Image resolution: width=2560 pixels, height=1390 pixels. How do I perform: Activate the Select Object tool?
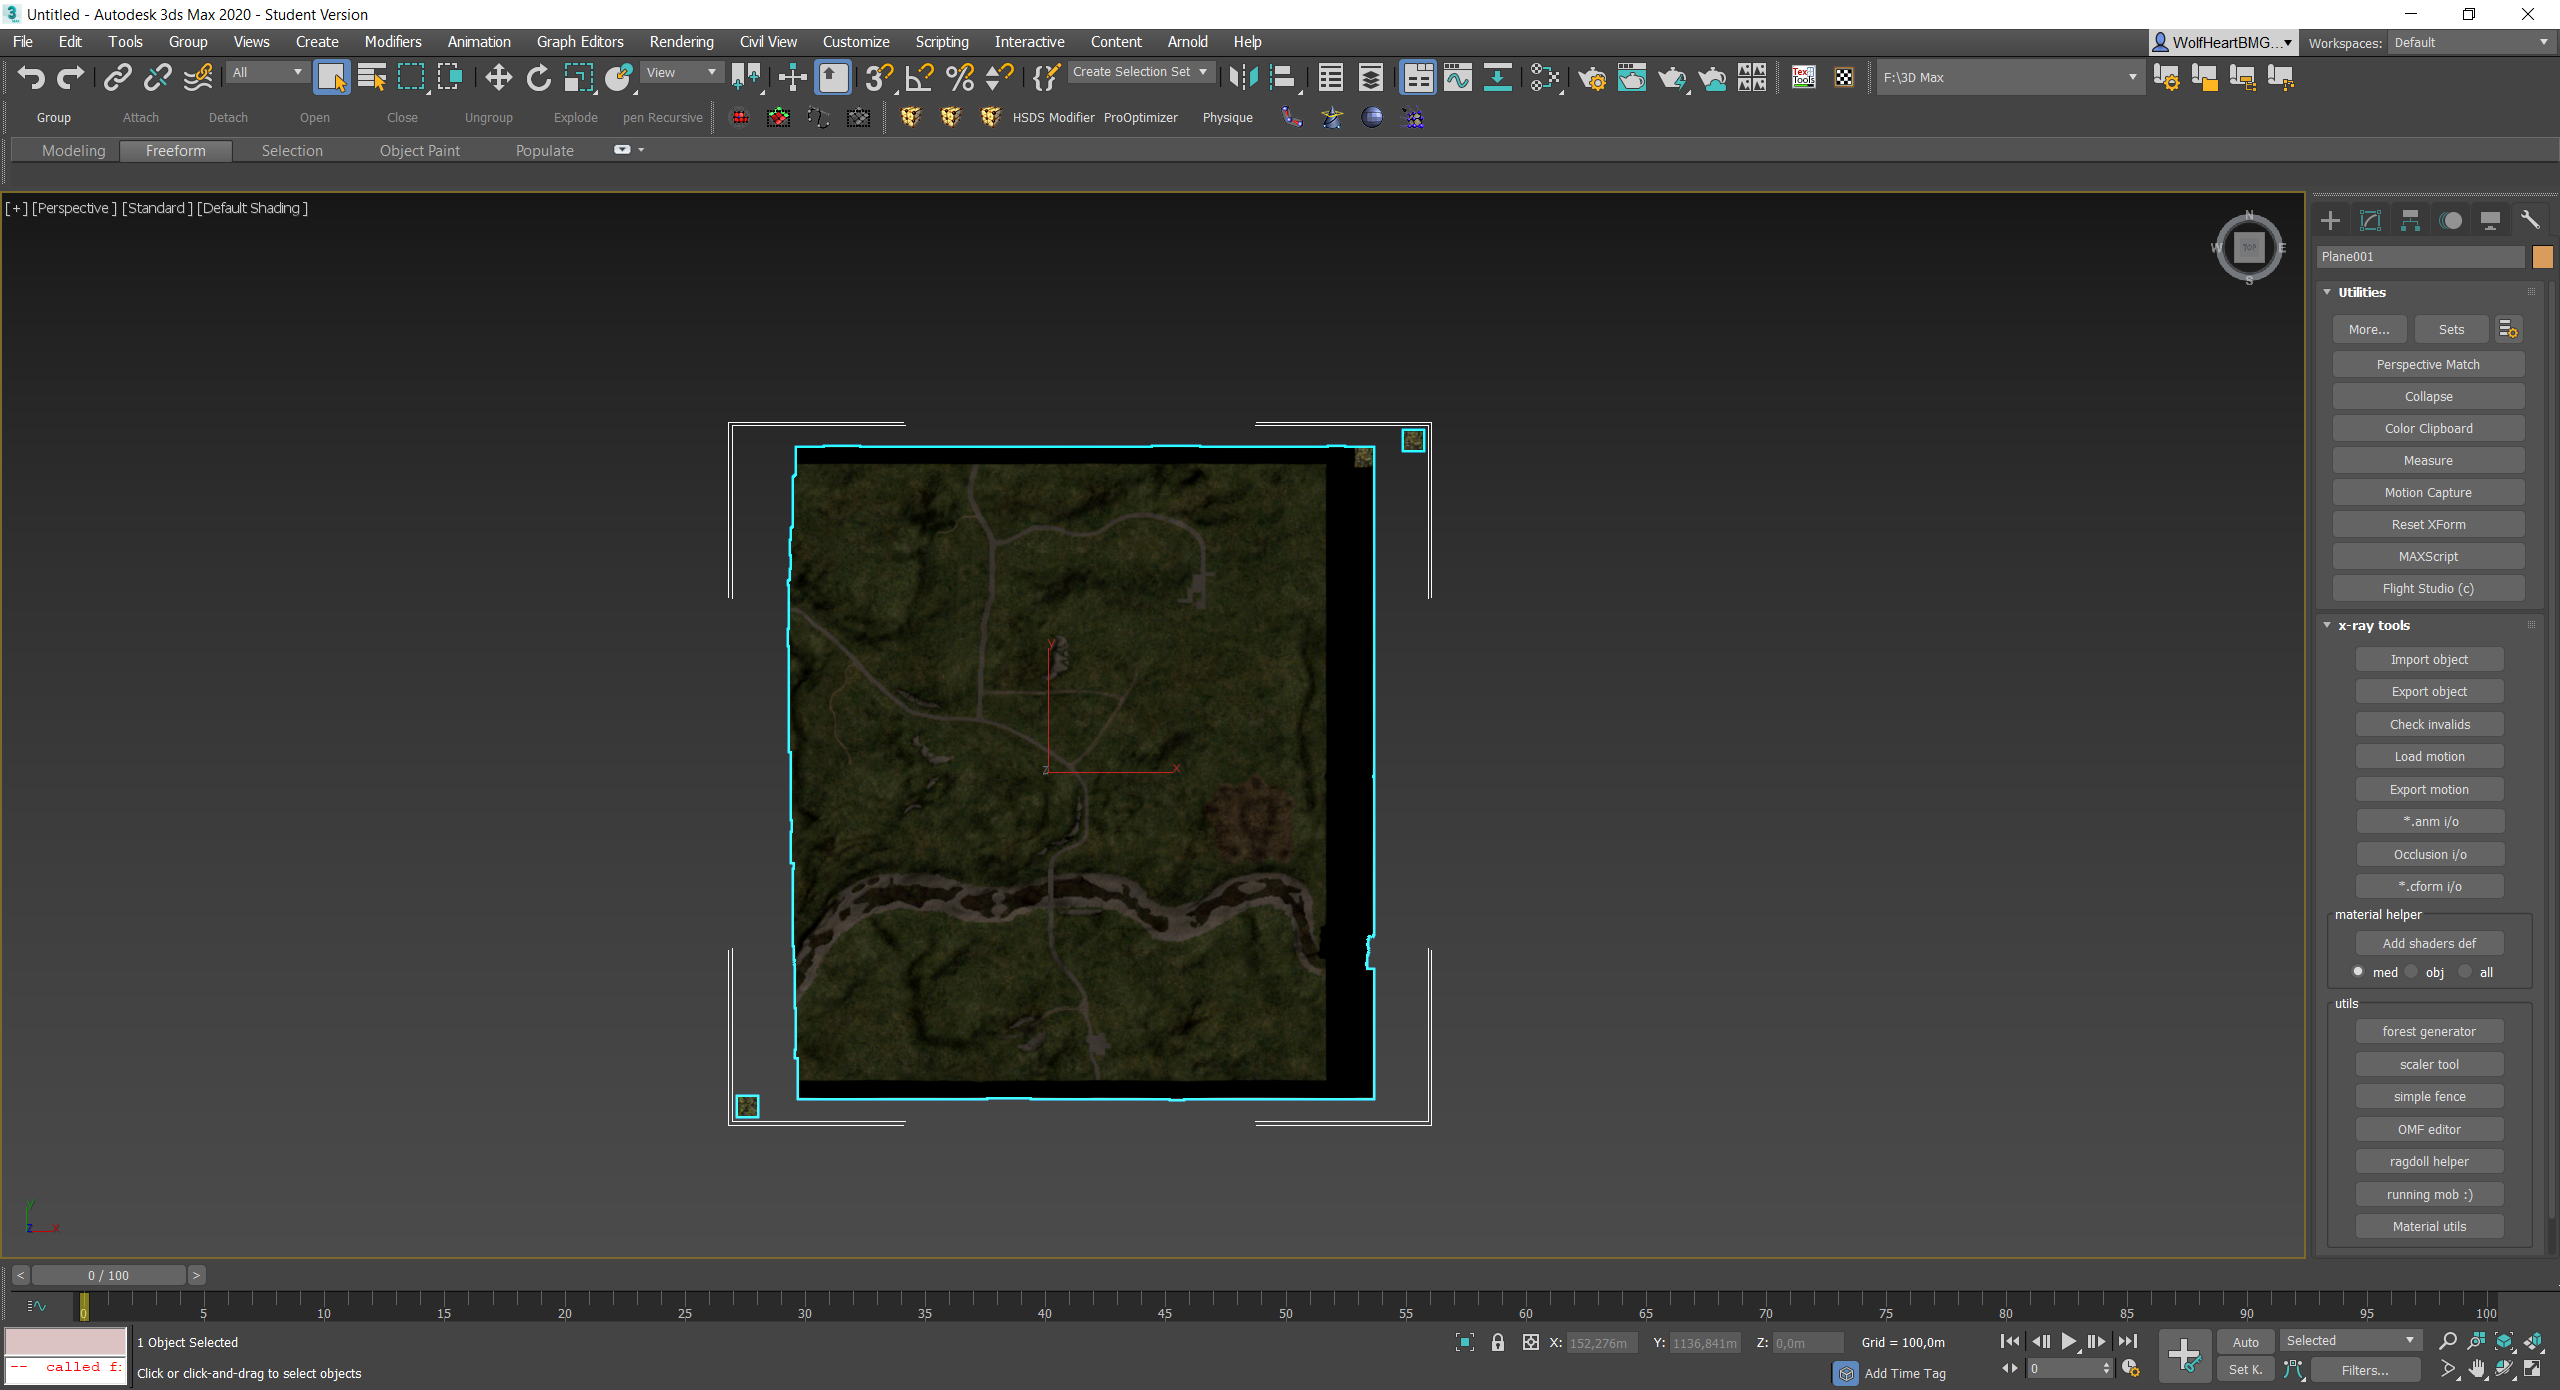[x=331, y=77]
